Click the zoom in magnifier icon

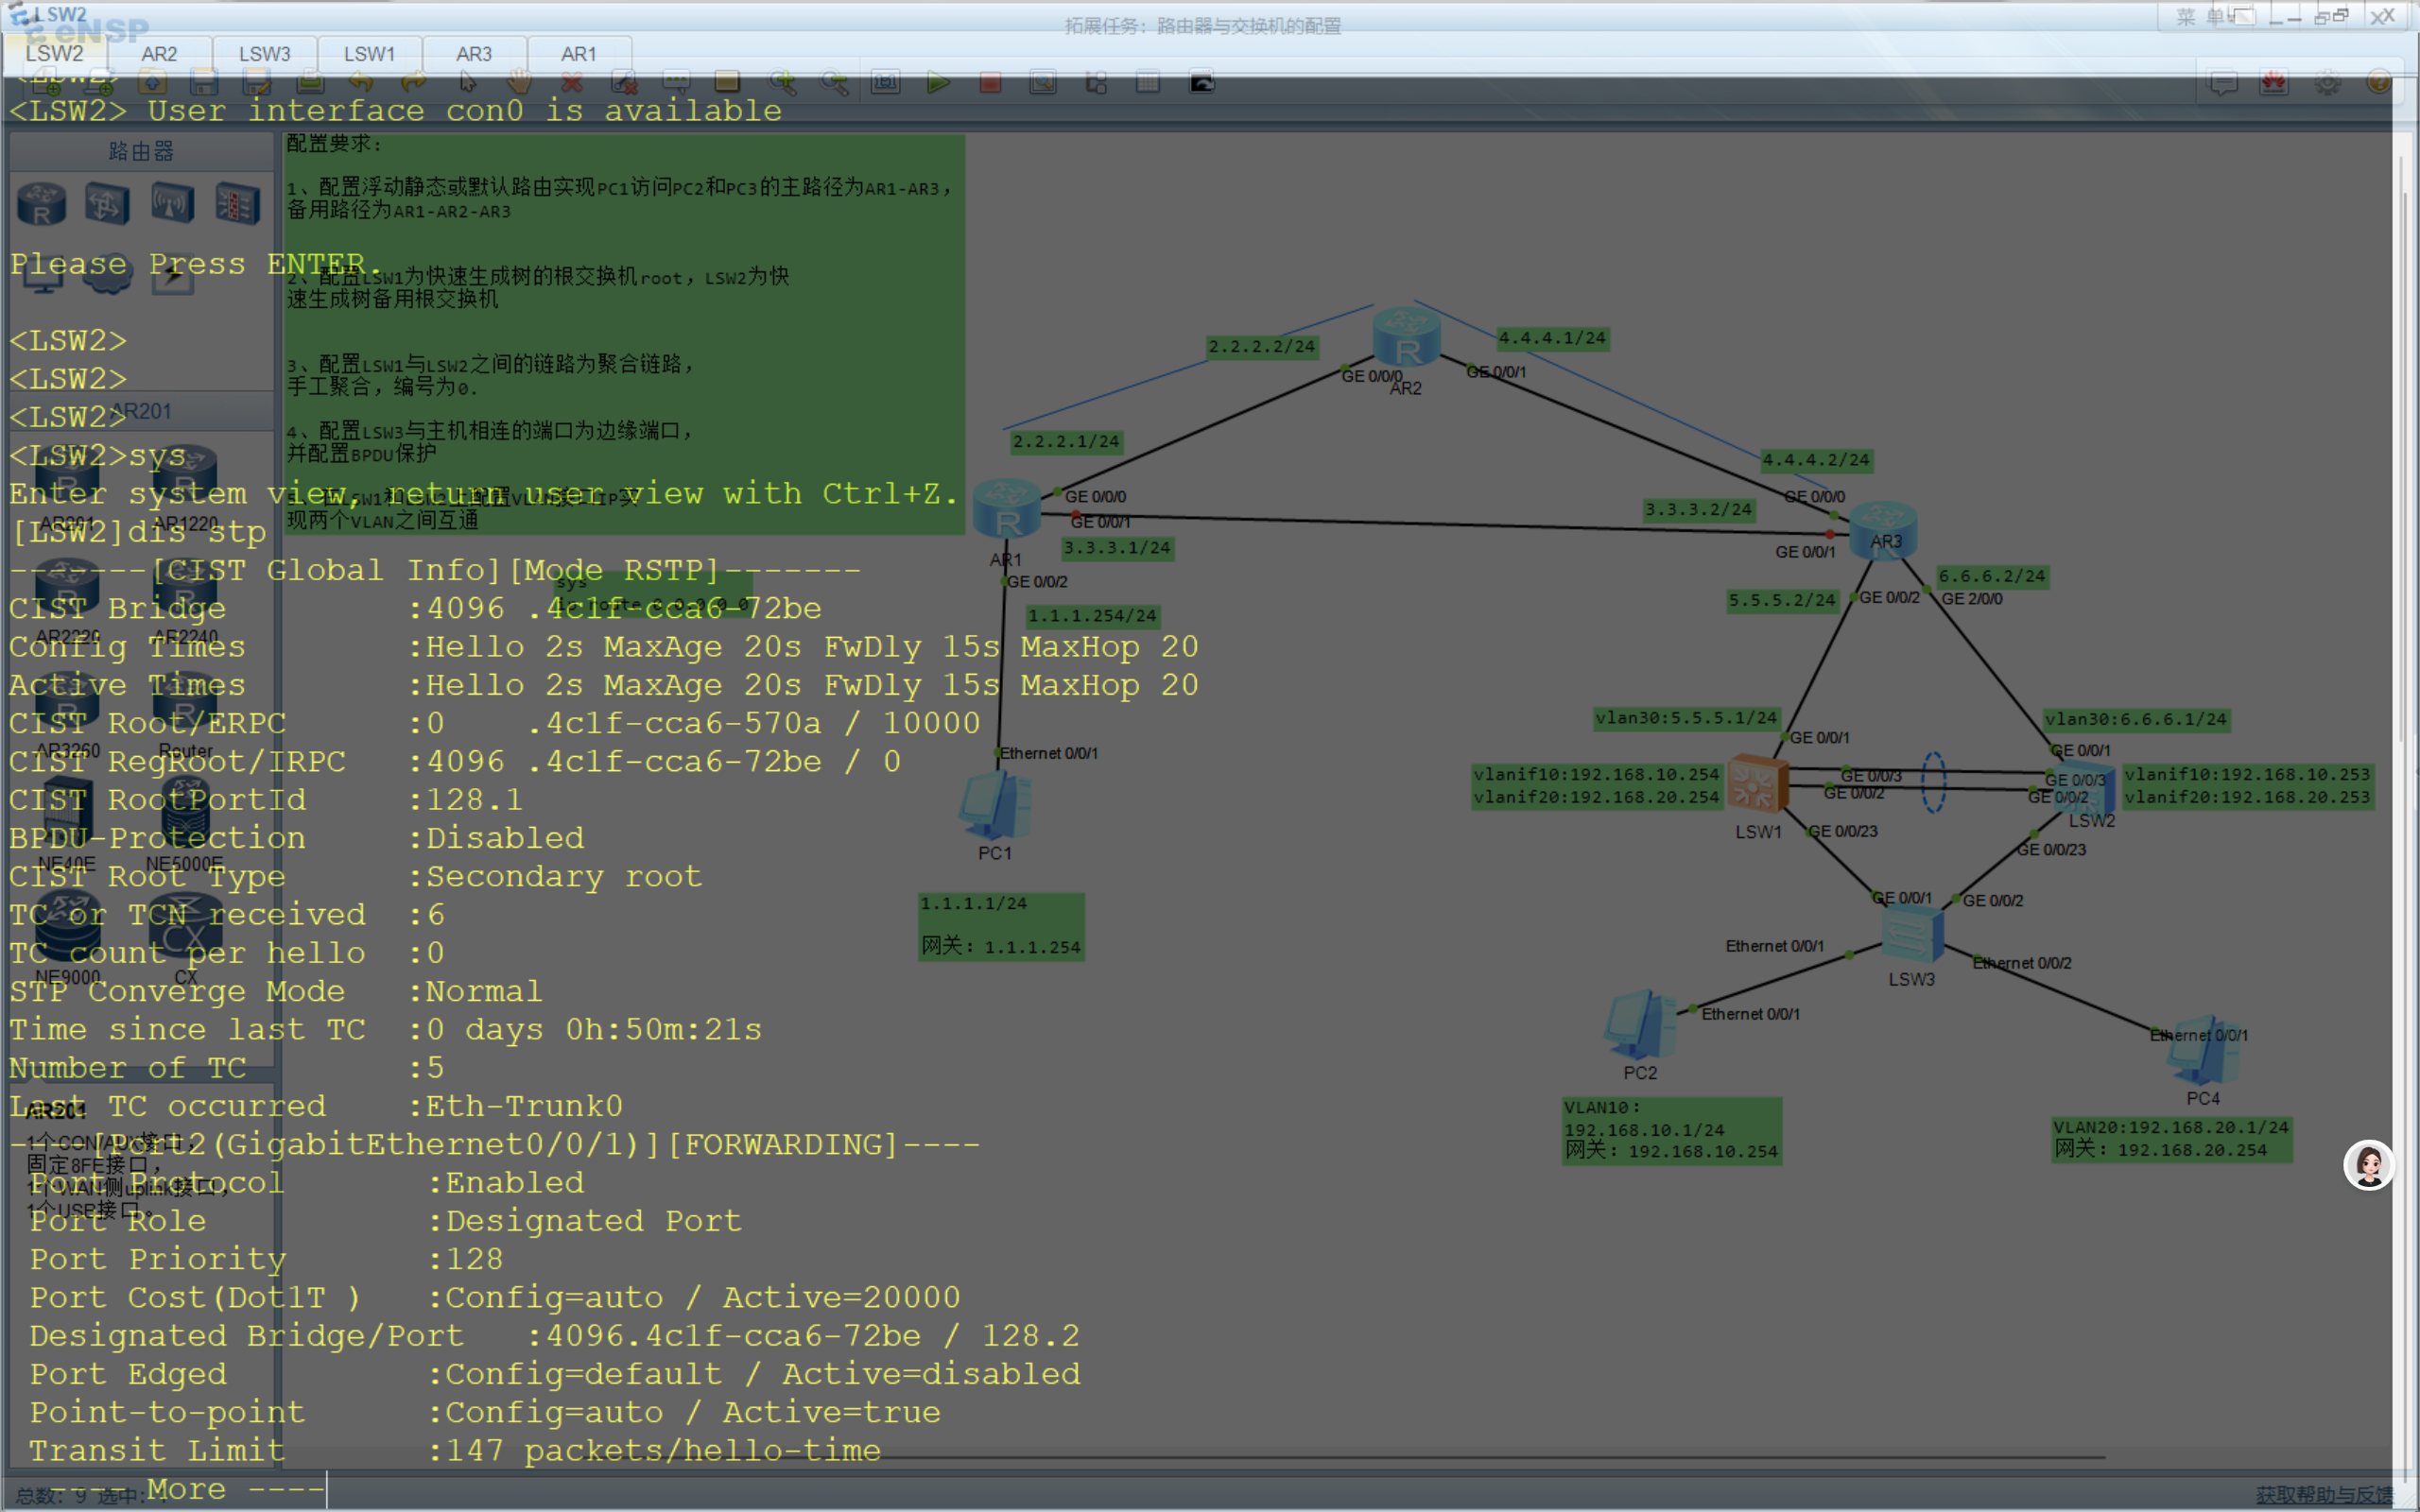pos(782,83)
